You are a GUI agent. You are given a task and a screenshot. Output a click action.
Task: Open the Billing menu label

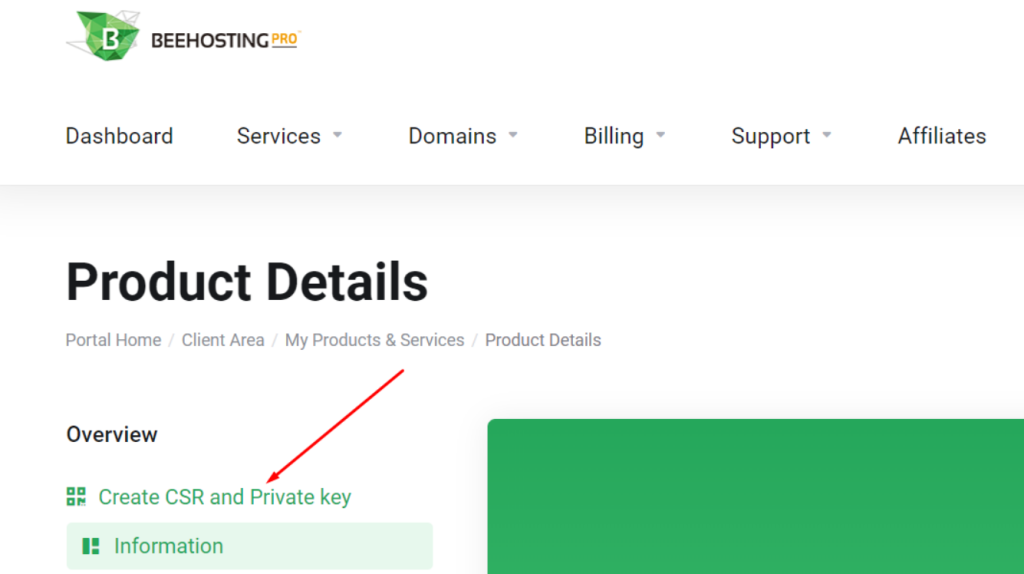tap(613, 136)
